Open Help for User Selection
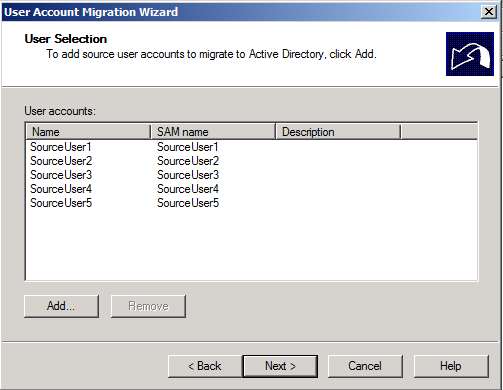The height and width of the screenshot is (390, 503). click(x=451, y=366)
